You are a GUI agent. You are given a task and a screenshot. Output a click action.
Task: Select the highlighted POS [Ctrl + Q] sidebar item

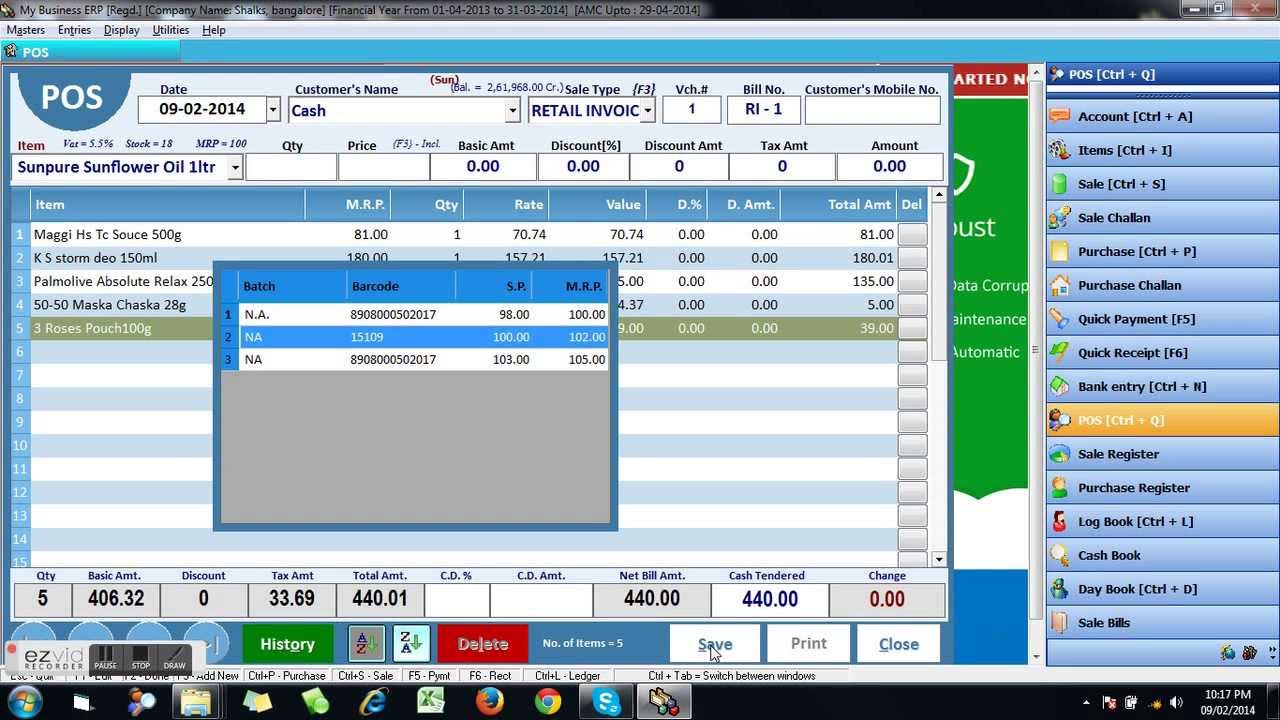tap(1162, 420)
